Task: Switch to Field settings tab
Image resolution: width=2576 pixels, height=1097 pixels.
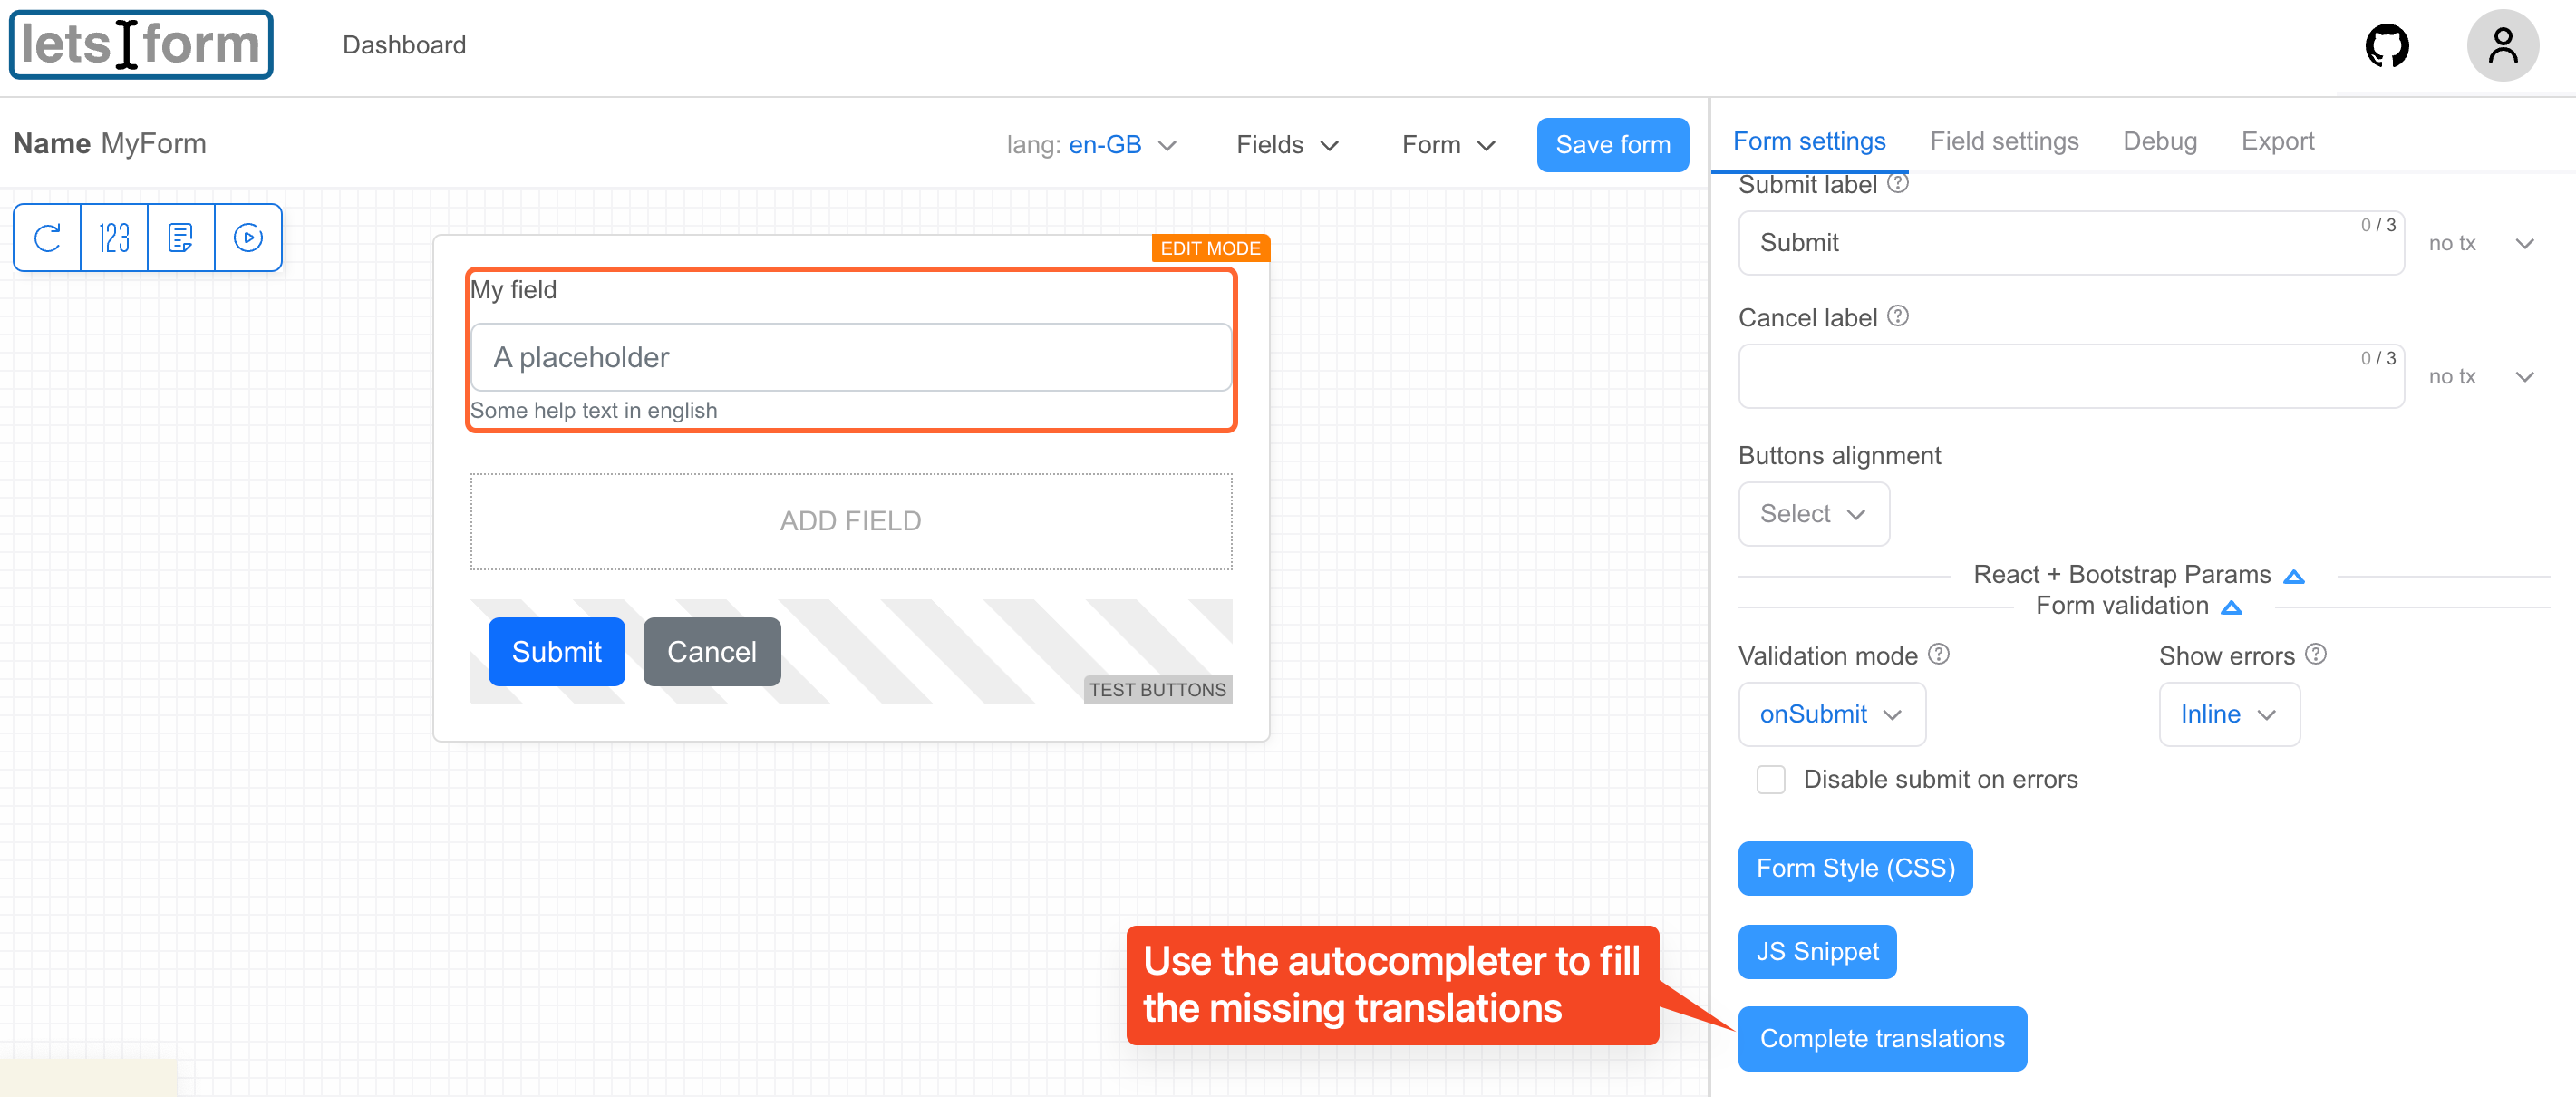Action: click(x=2003, y=142)
